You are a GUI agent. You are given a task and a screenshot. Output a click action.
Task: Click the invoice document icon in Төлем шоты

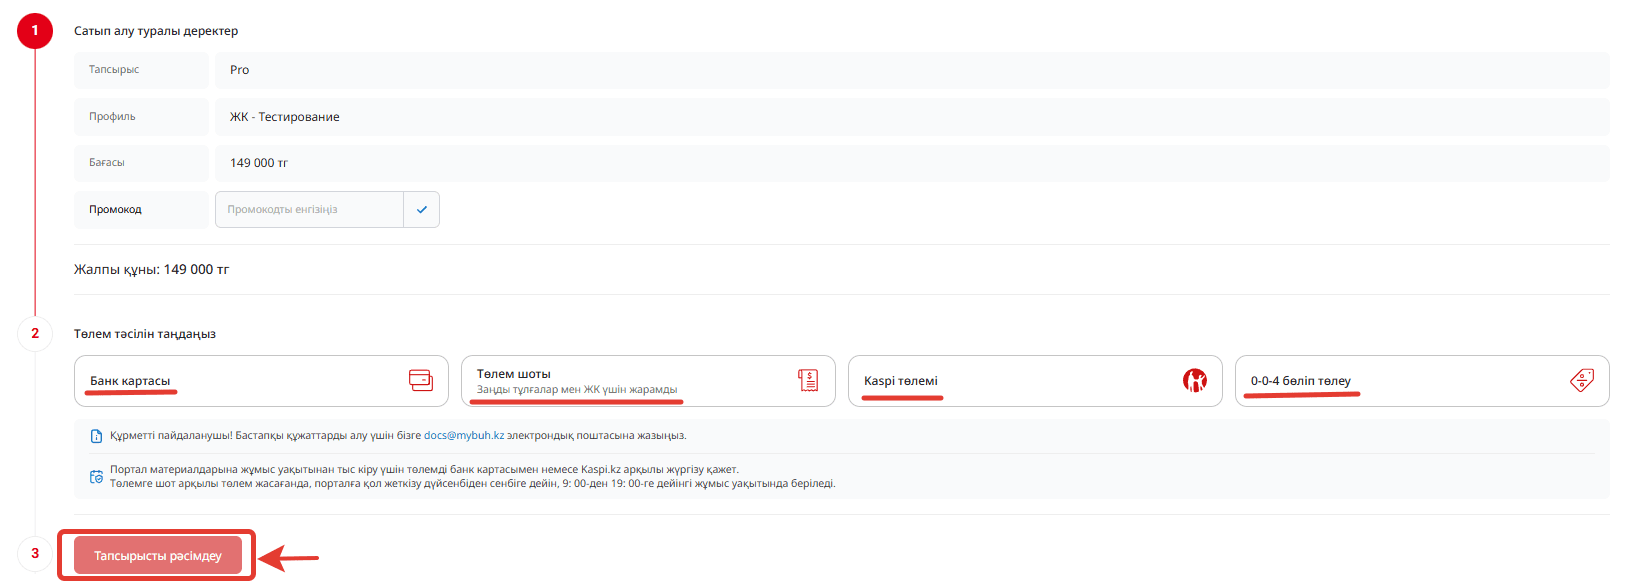pyautogui.click(x=808, y=380)
